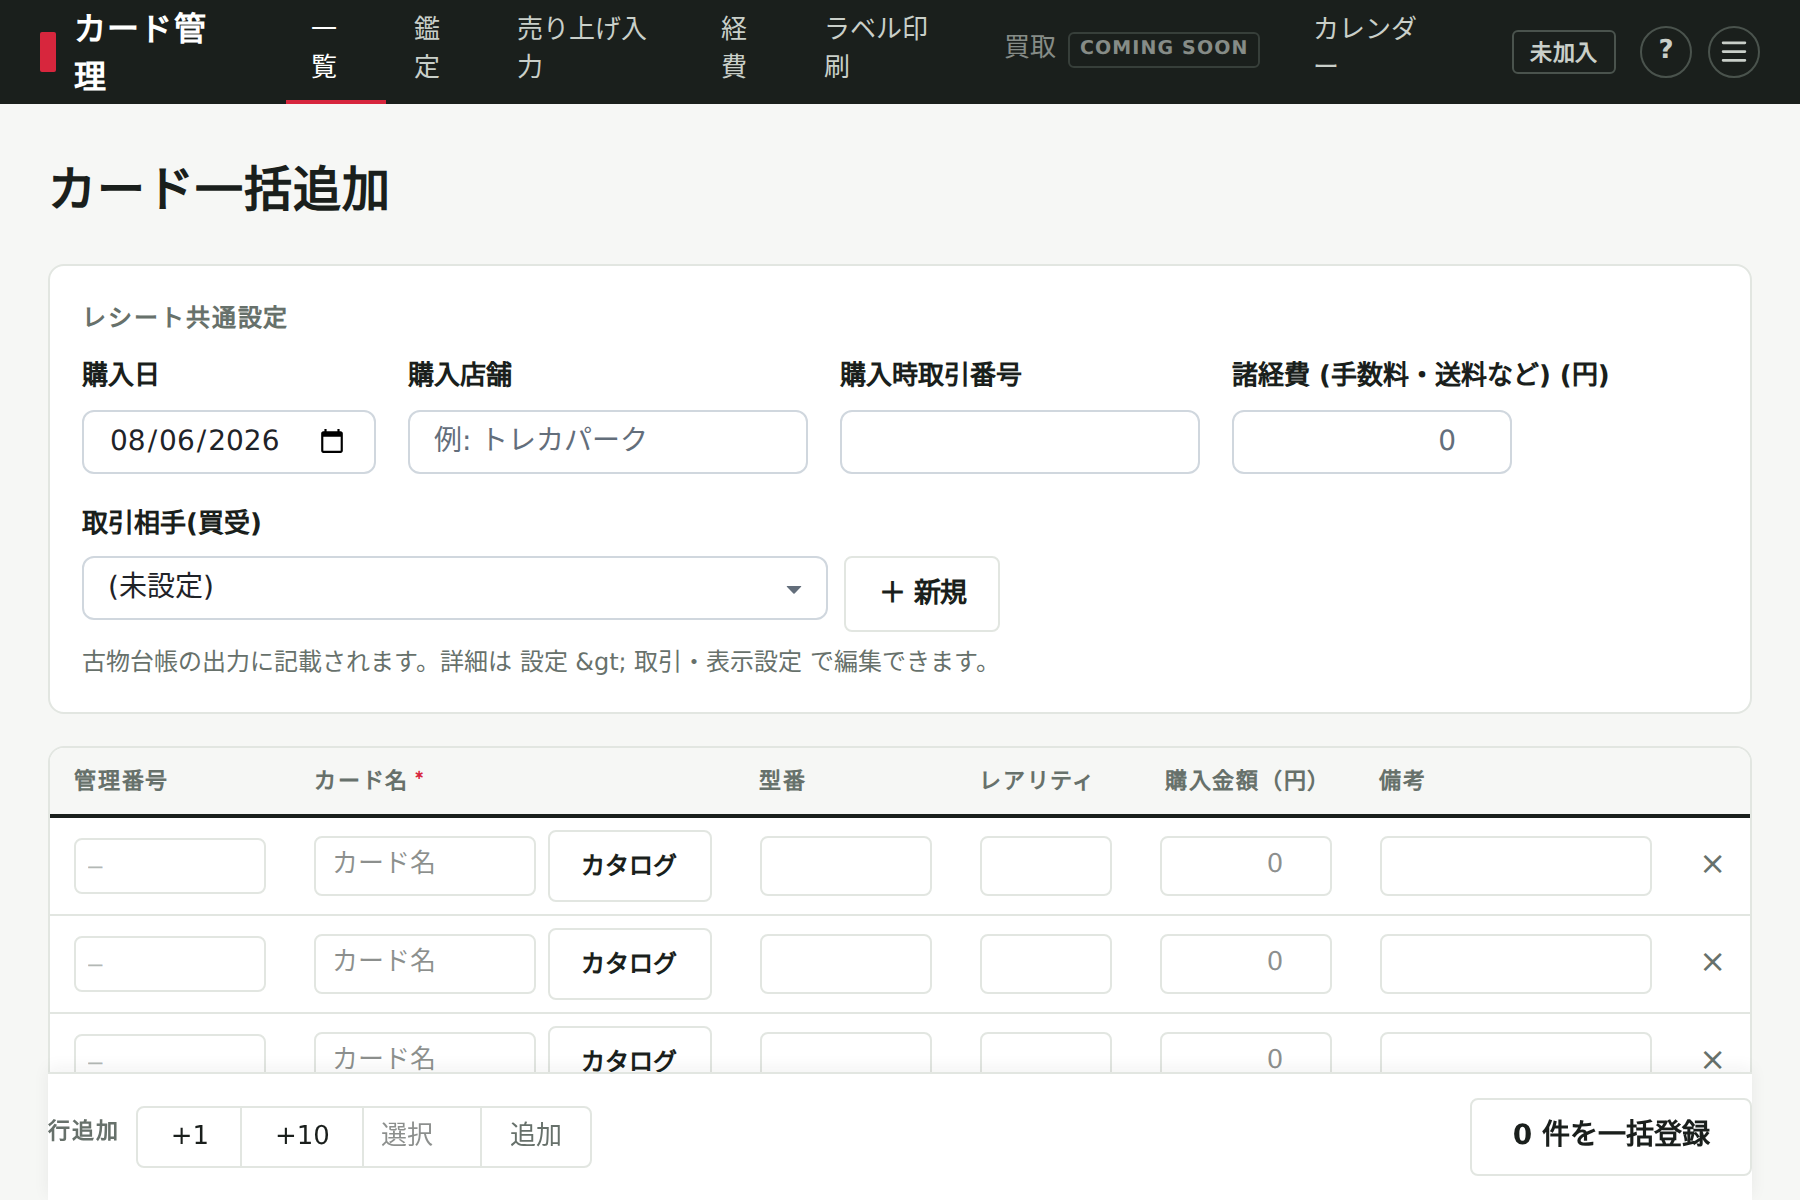Click first row 管理番号 field
This screenshot has width=1800, height=1200.
[x=170, y=866]
